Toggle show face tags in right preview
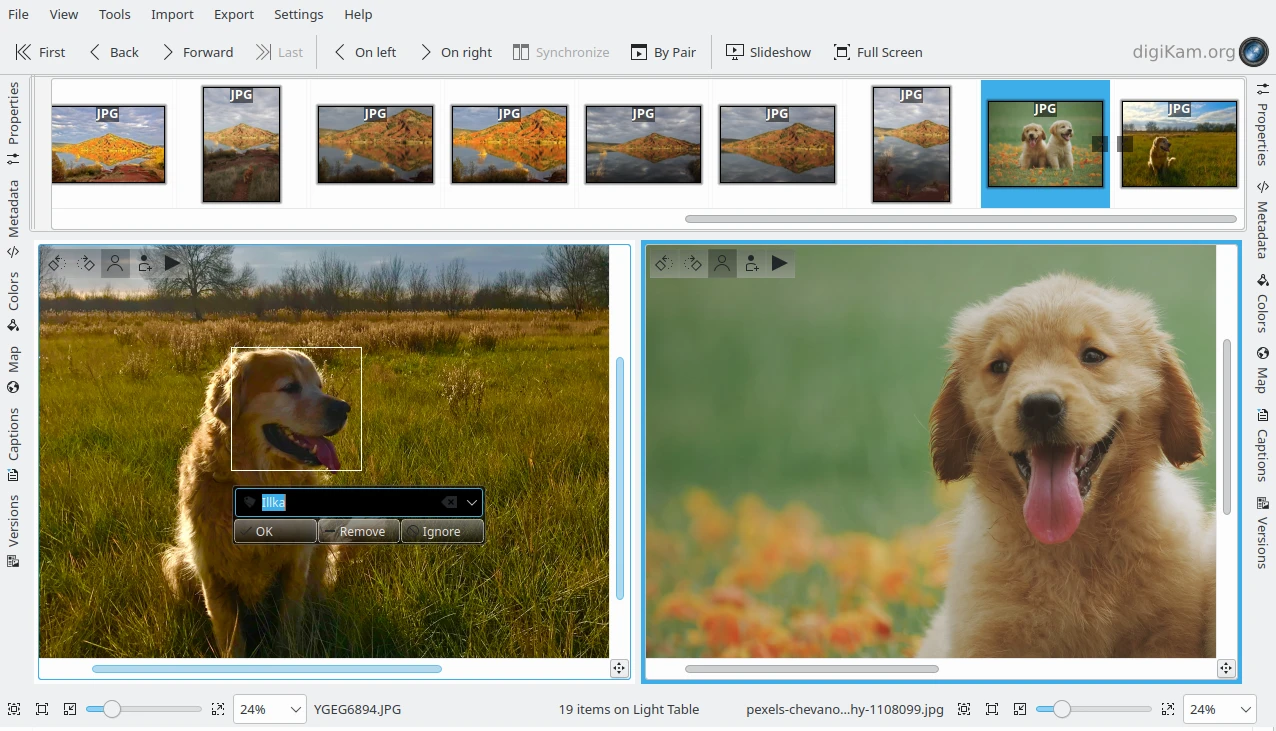 [721, 263]
